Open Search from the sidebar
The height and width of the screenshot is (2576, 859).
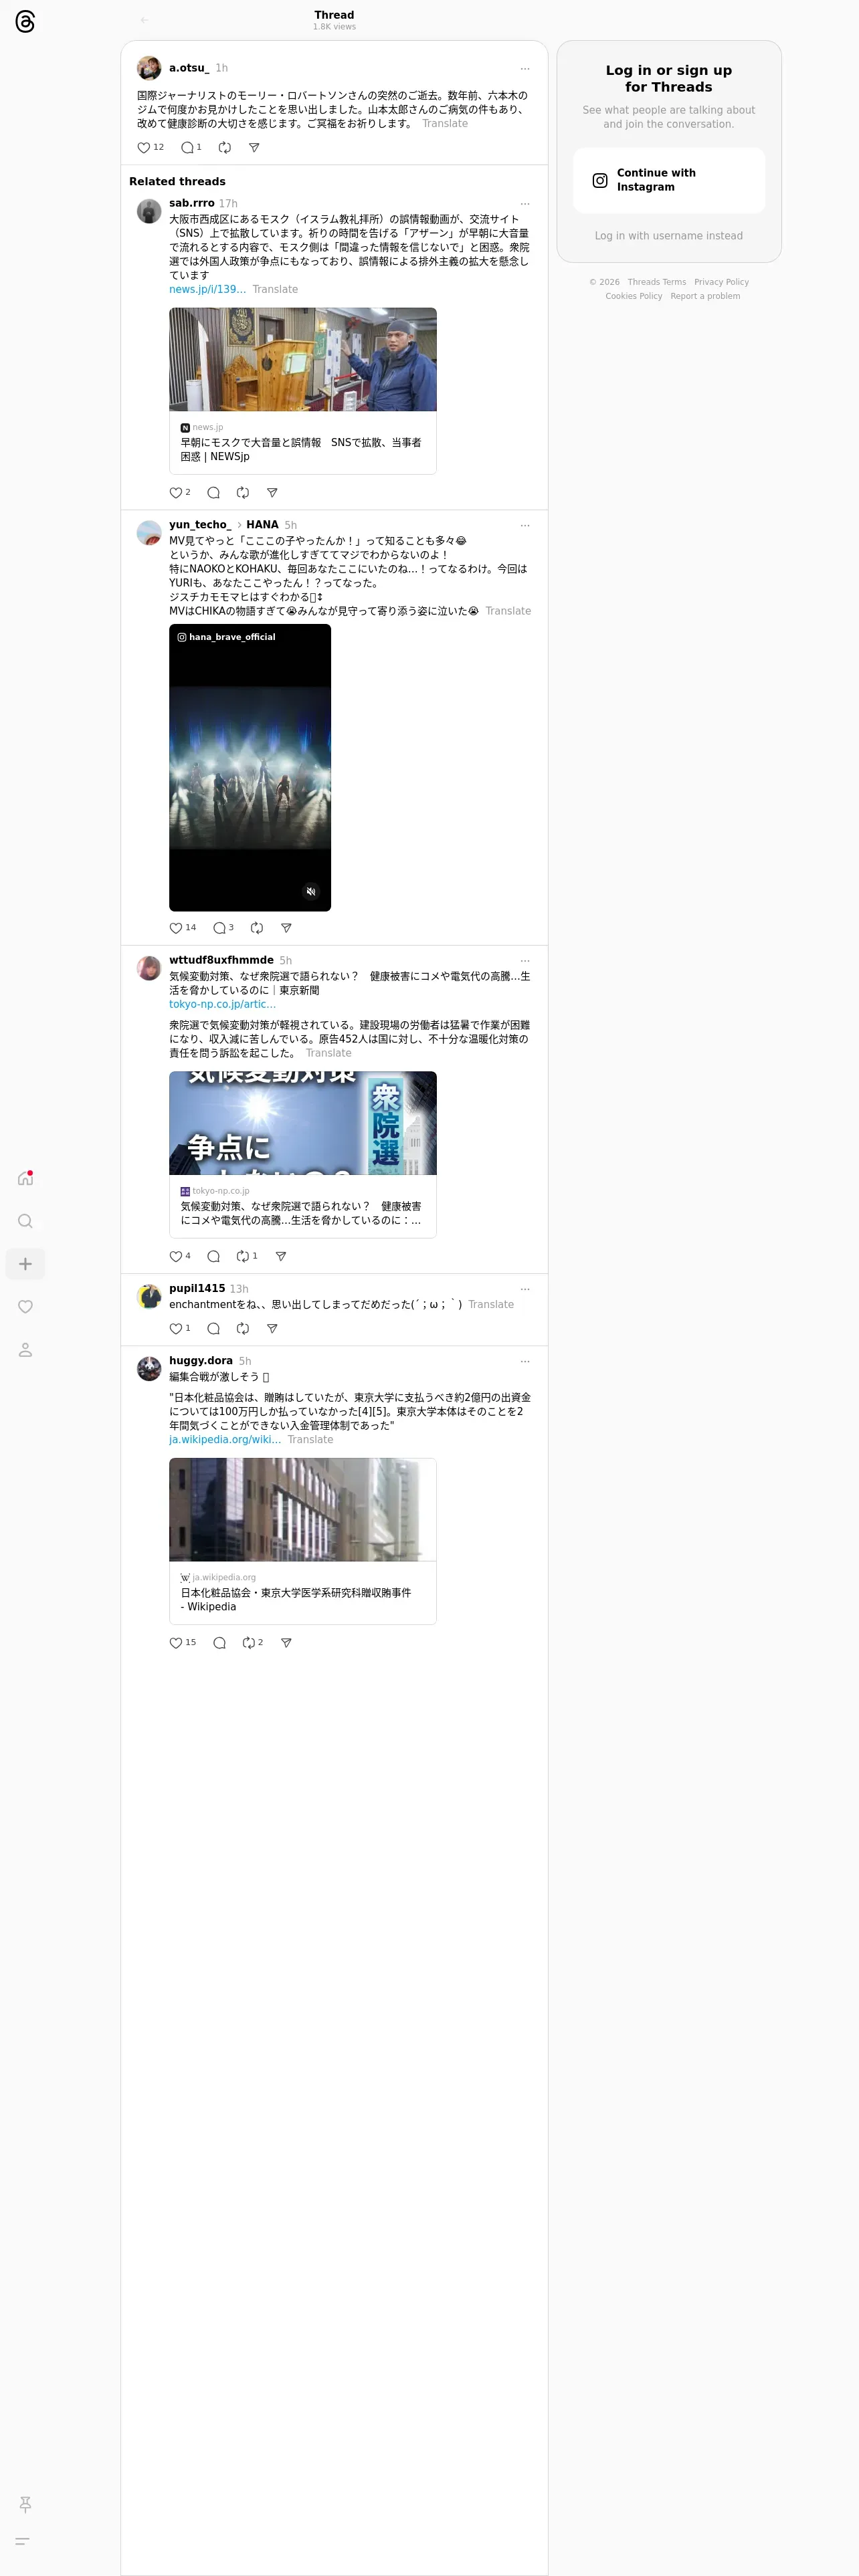tap(25, 1221)
